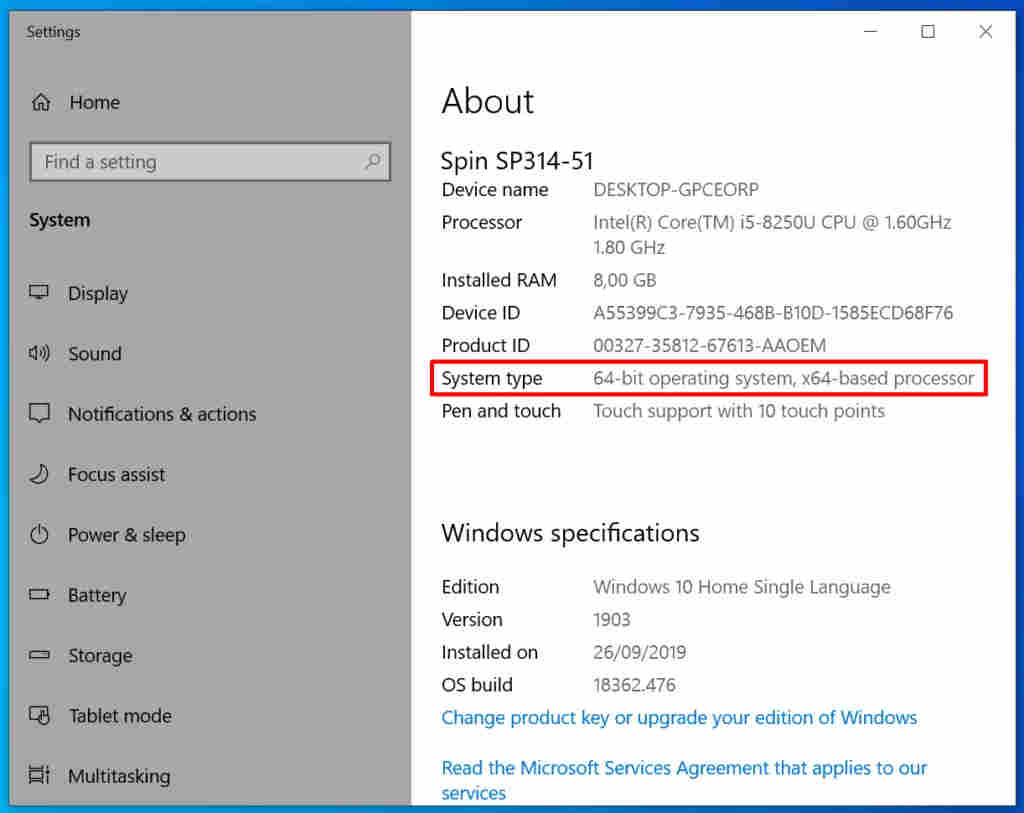Image resolution: width=1024 pixels, height=813 pixels.
Task: Open Change product key or upgrade link
Action: click(679, 717)
